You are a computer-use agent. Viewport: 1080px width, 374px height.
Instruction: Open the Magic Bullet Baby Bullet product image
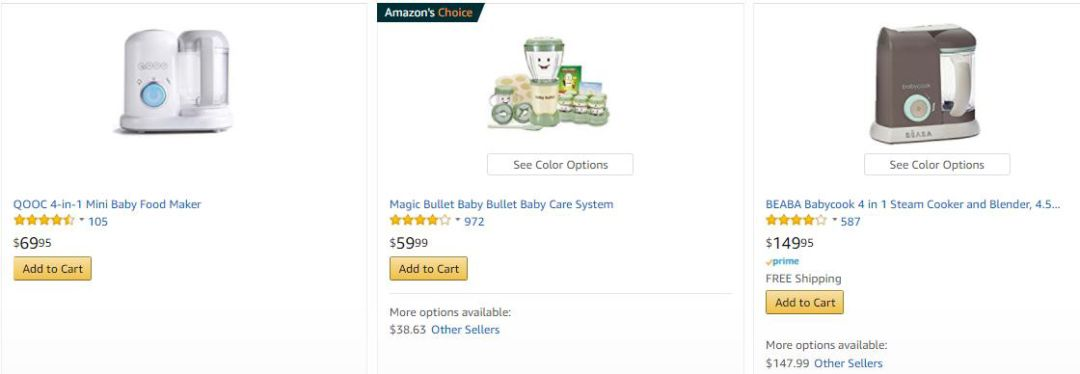pos(549,83)
